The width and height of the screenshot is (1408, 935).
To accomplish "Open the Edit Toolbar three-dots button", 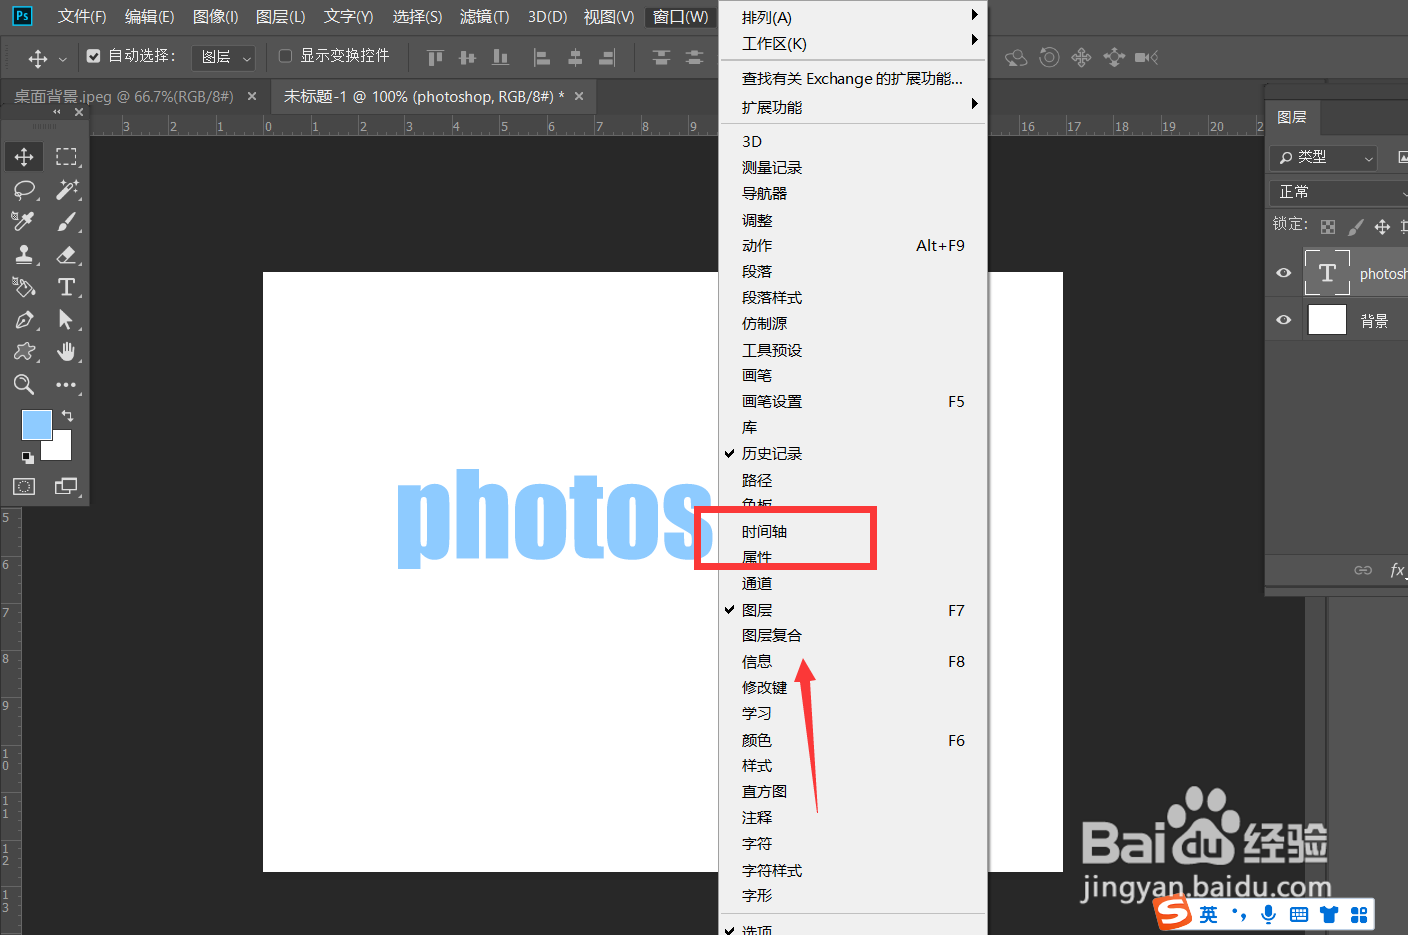I will [66, 385].
